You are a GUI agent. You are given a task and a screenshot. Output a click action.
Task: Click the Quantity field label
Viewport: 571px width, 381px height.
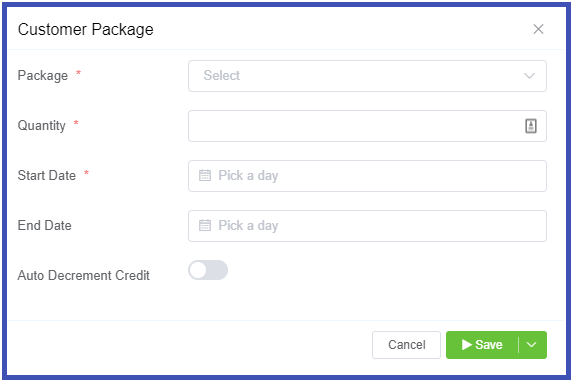click(42, 125)
